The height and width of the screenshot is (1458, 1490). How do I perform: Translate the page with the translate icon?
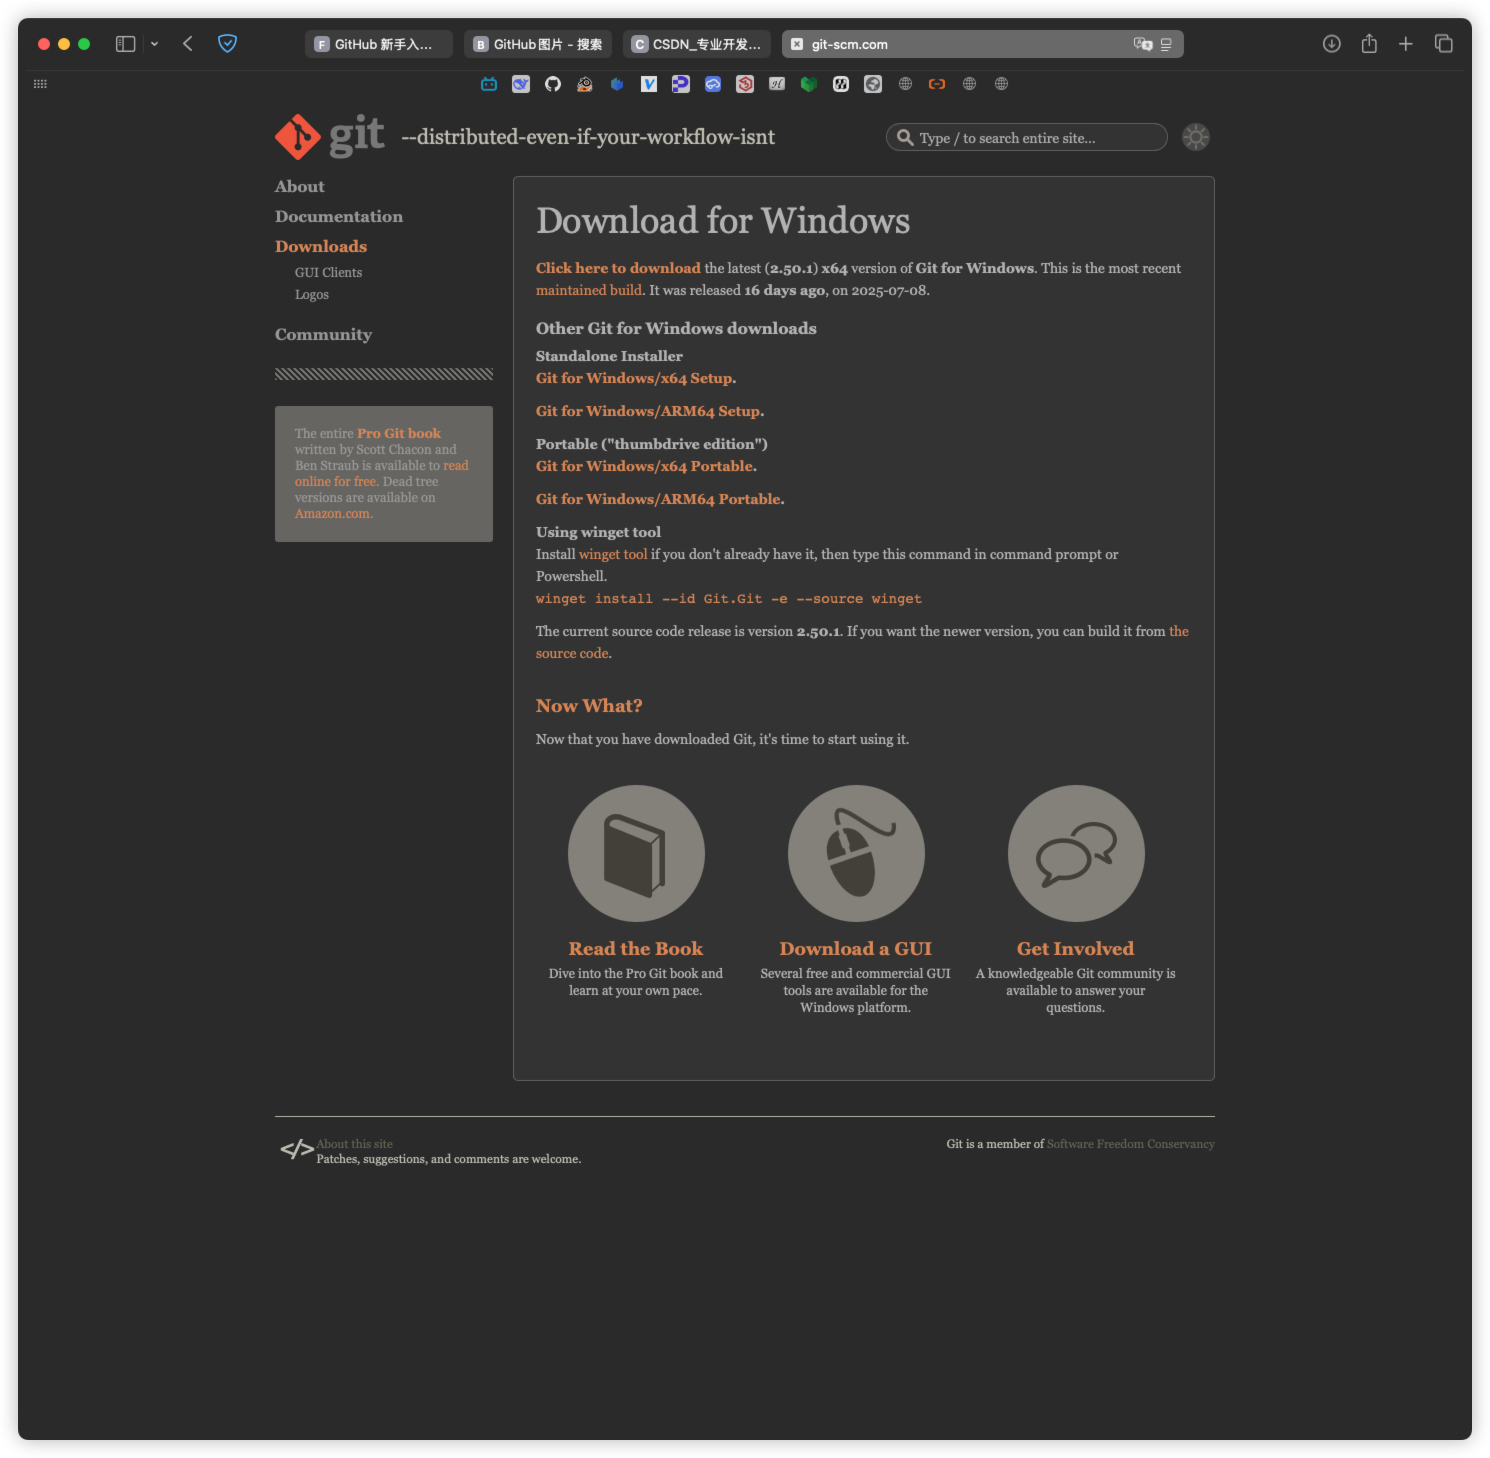[x=1143, y=44]
